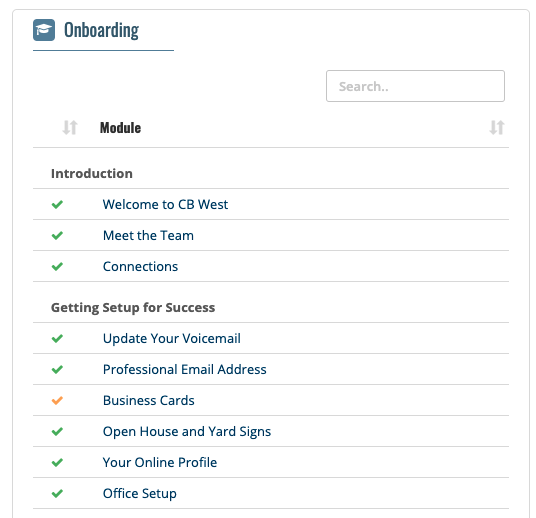This screenshot has width=536, height=518.
Task: Click the sort arrows icon at the far right of the header
Action: click(x=497, y=128)
